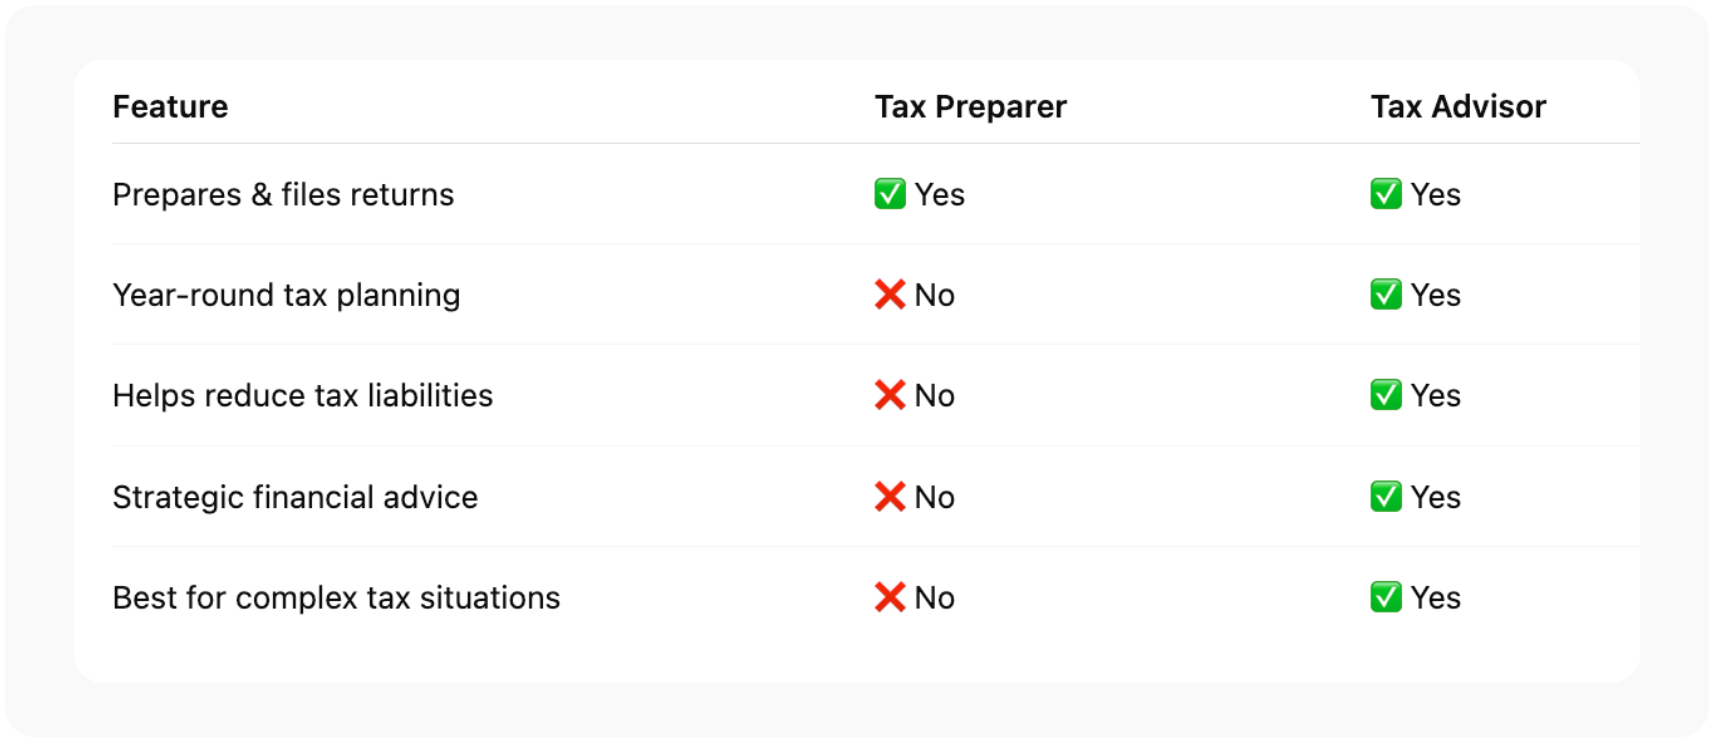
Task: Click red X icon in Helps reduce tax liabilities row
Action: click(x=889, y=395)
